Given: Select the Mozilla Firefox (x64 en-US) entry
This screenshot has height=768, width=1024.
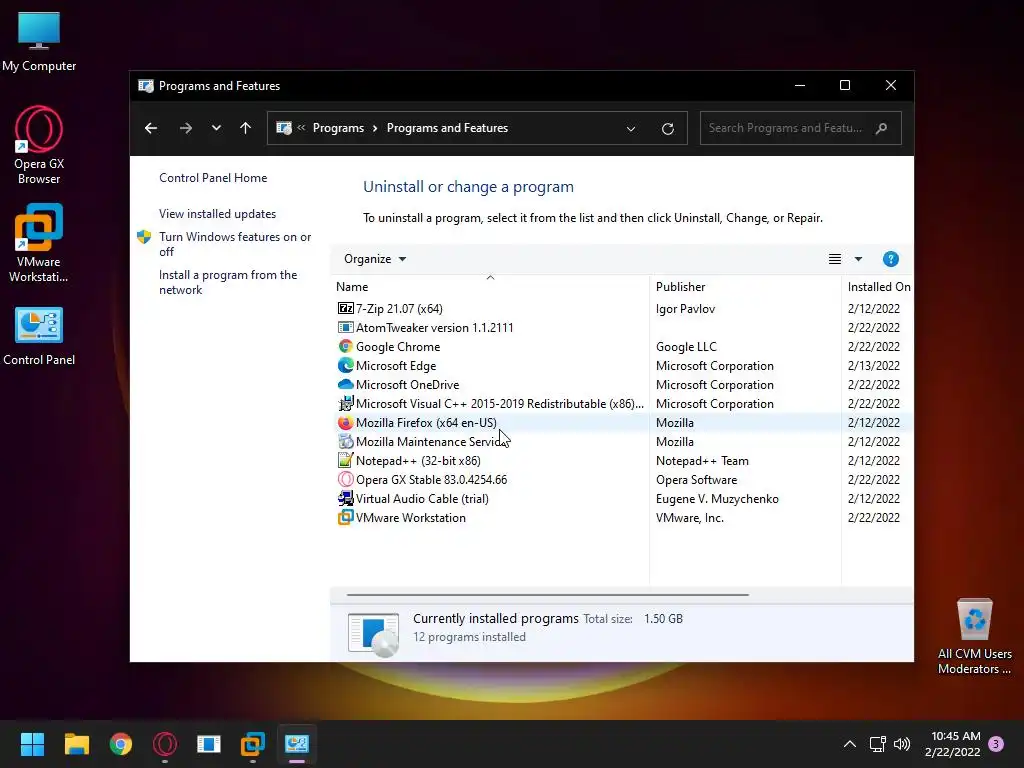Looking at the screenshot, I should click(x=426, y=423).
